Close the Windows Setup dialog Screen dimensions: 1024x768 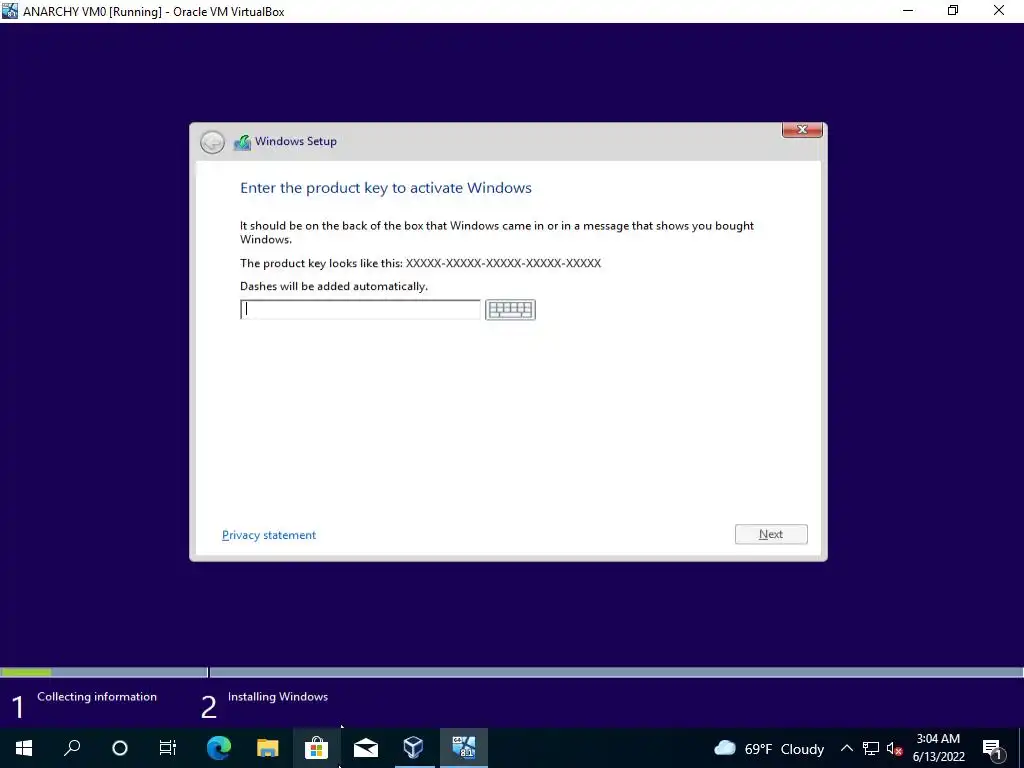point(802,130)
